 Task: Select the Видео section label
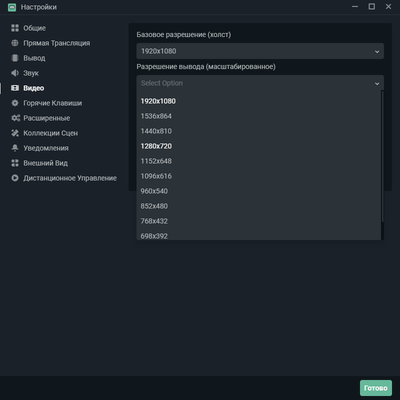pyautogui.click(x=34, y=88)
